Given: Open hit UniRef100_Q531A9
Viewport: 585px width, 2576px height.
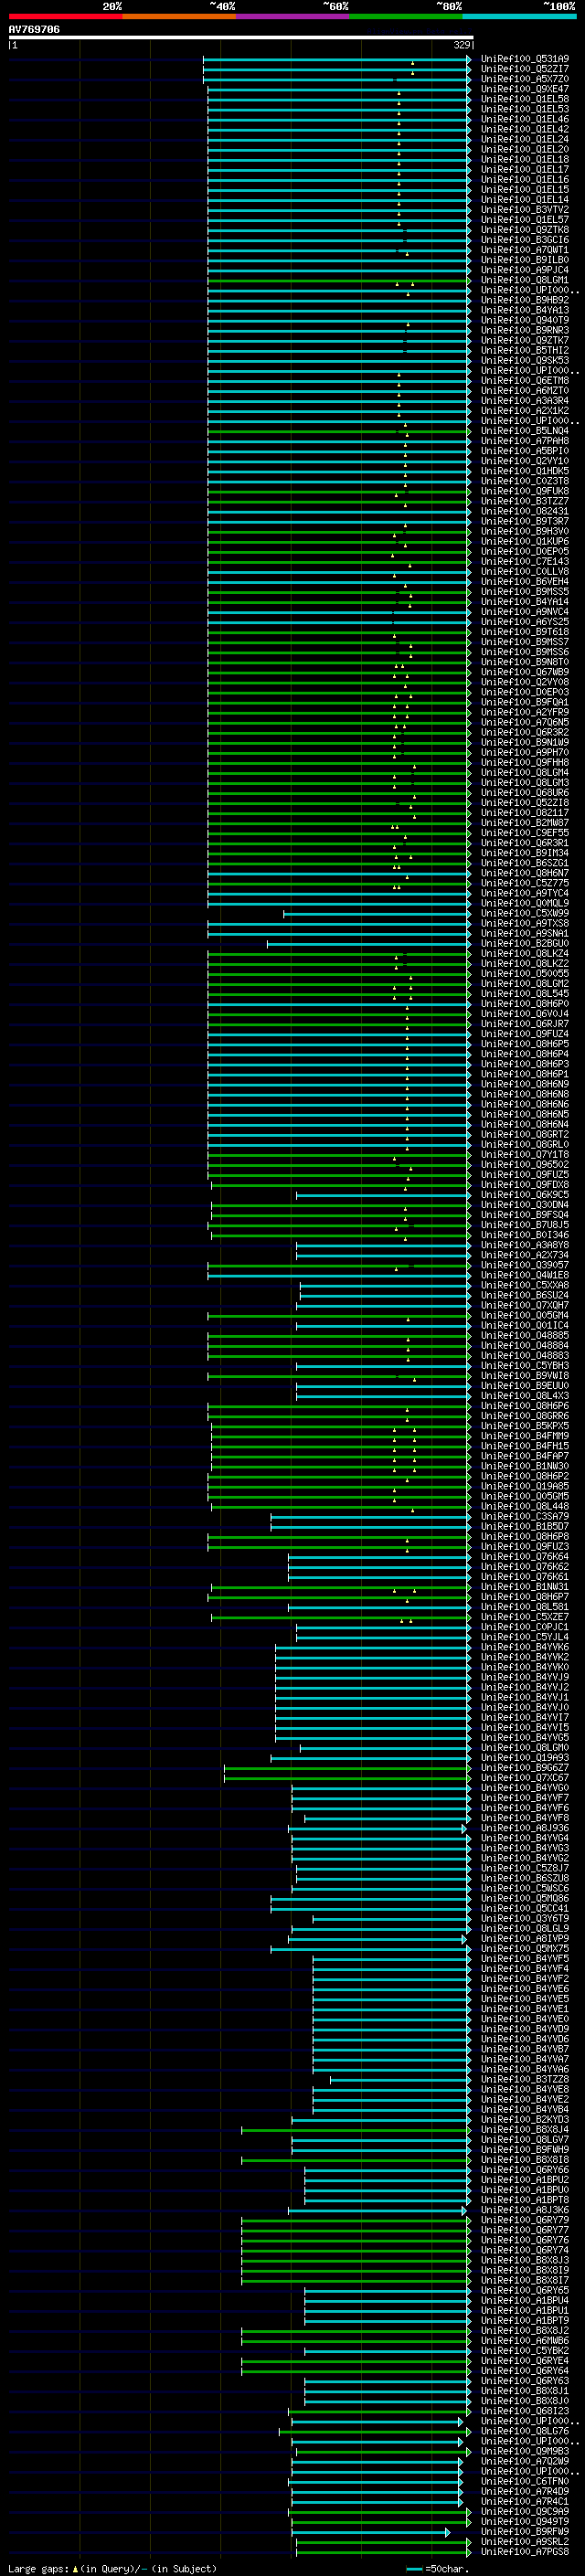Looking at the screenshot, I should pos(525,59).
